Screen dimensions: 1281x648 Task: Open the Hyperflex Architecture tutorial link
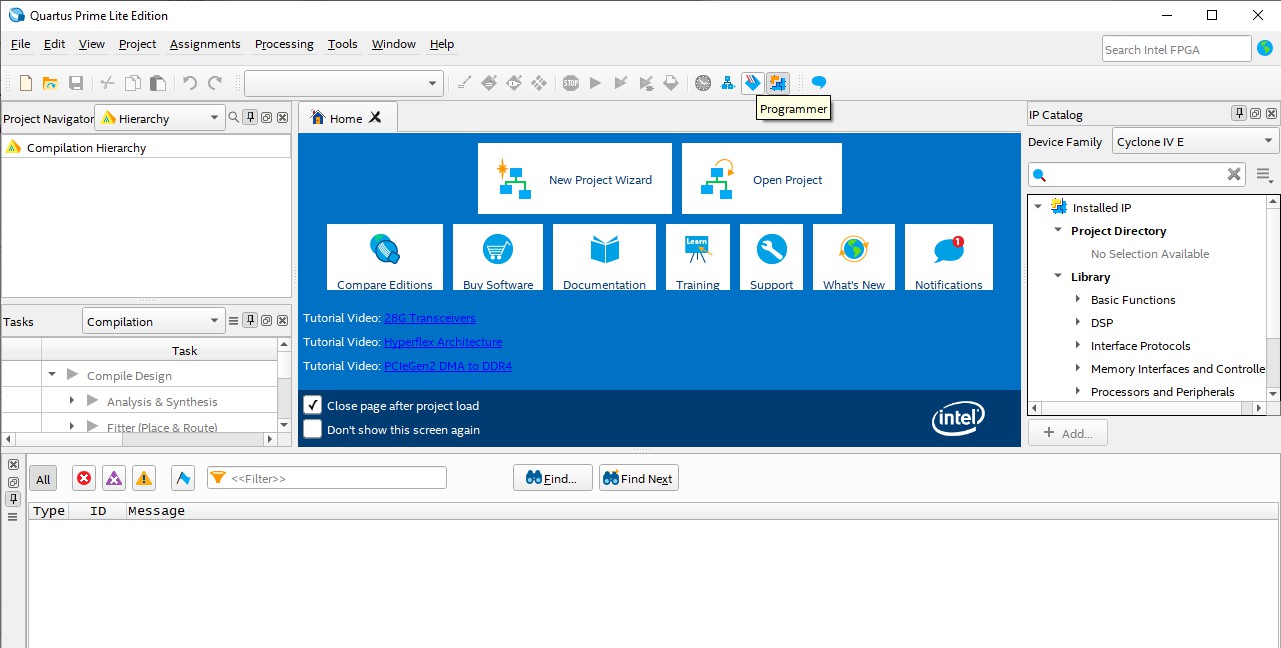[443, 342]
